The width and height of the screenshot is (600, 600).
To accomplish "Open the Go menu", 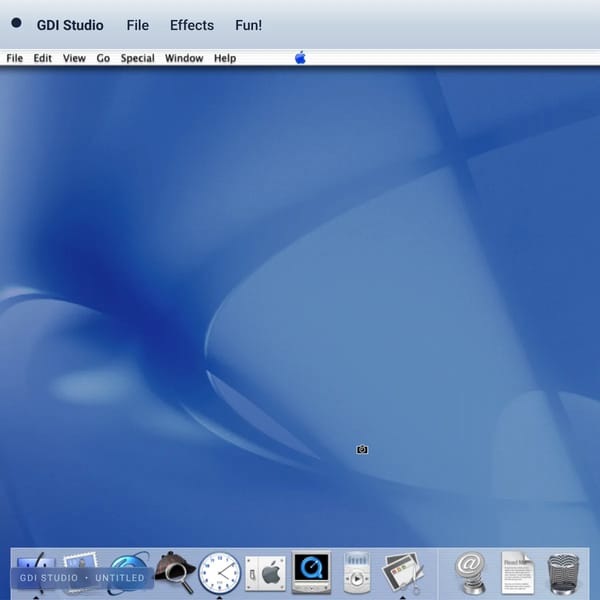I will pyautogui.click(x=103, y=58).
